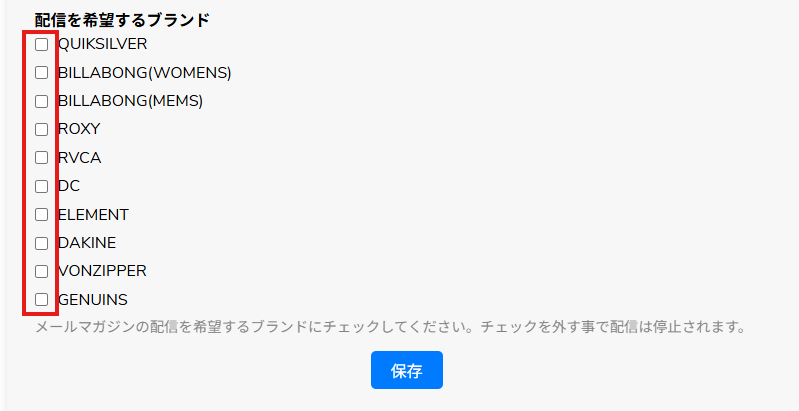Click the QUIKSILVER label text
The image size is (799, 411).
[x=103, y=44]
